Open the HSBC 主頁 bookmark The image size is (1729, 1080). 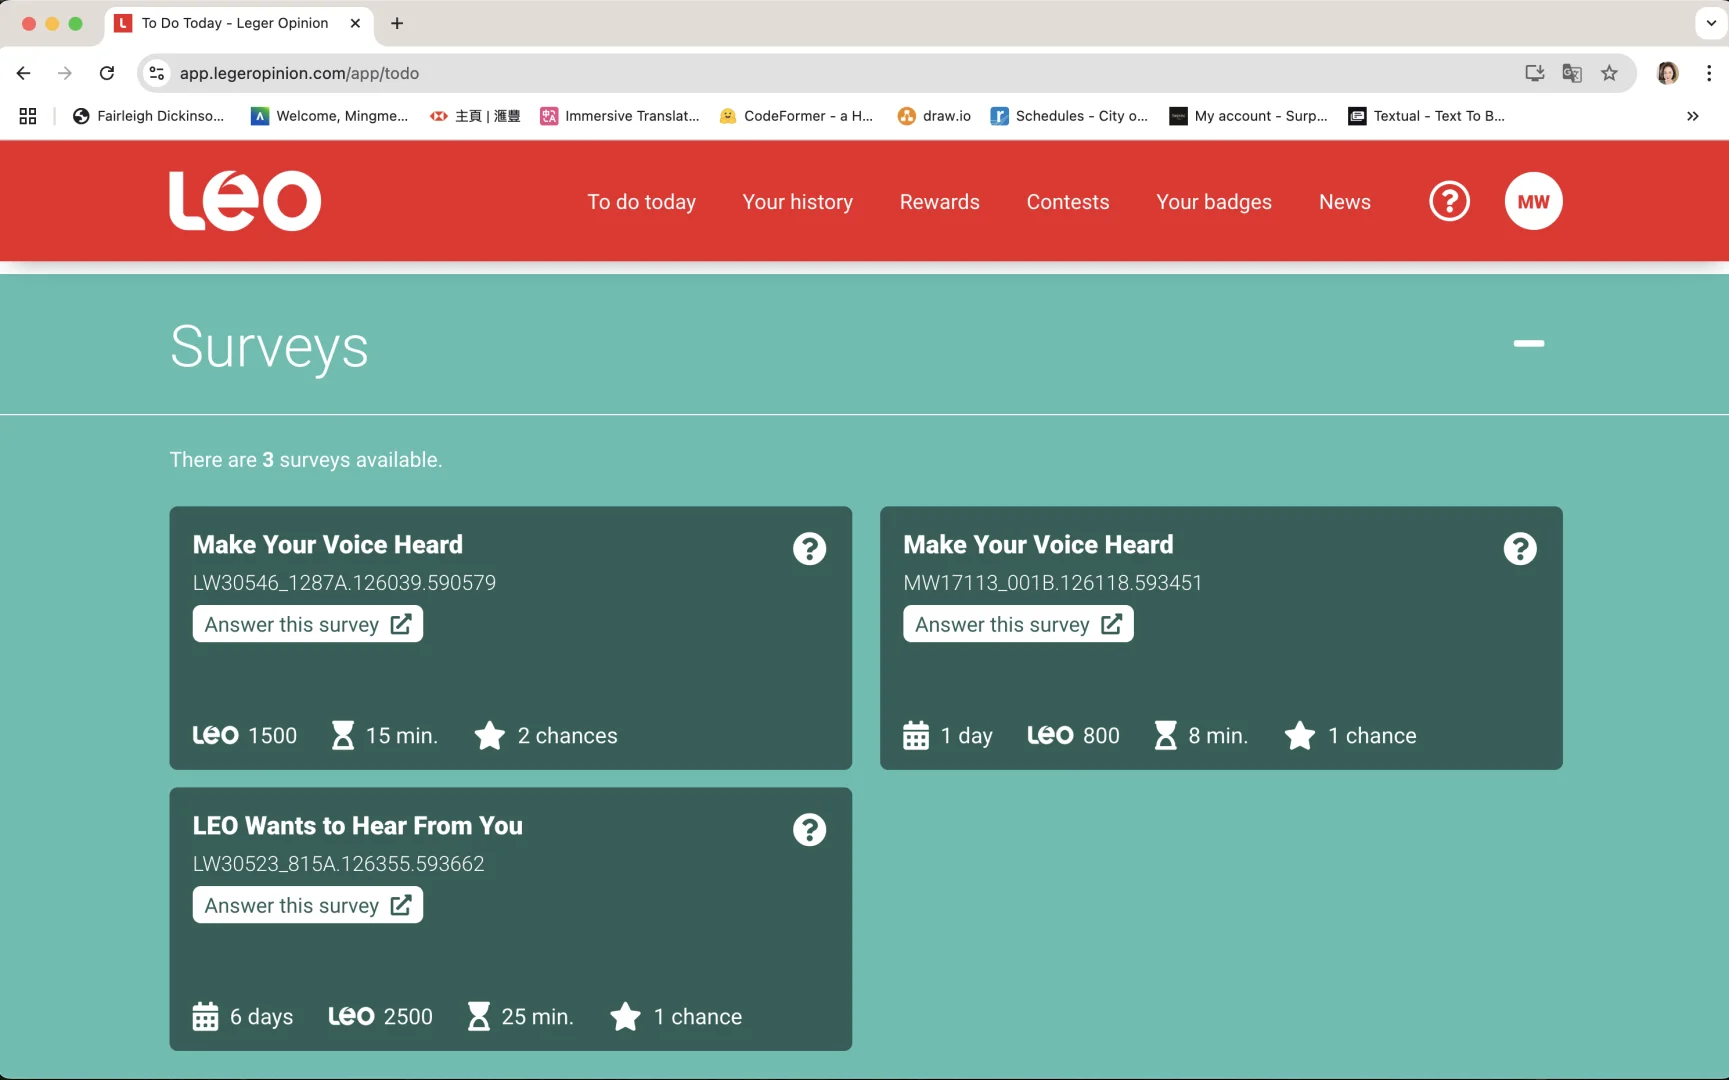475,116
